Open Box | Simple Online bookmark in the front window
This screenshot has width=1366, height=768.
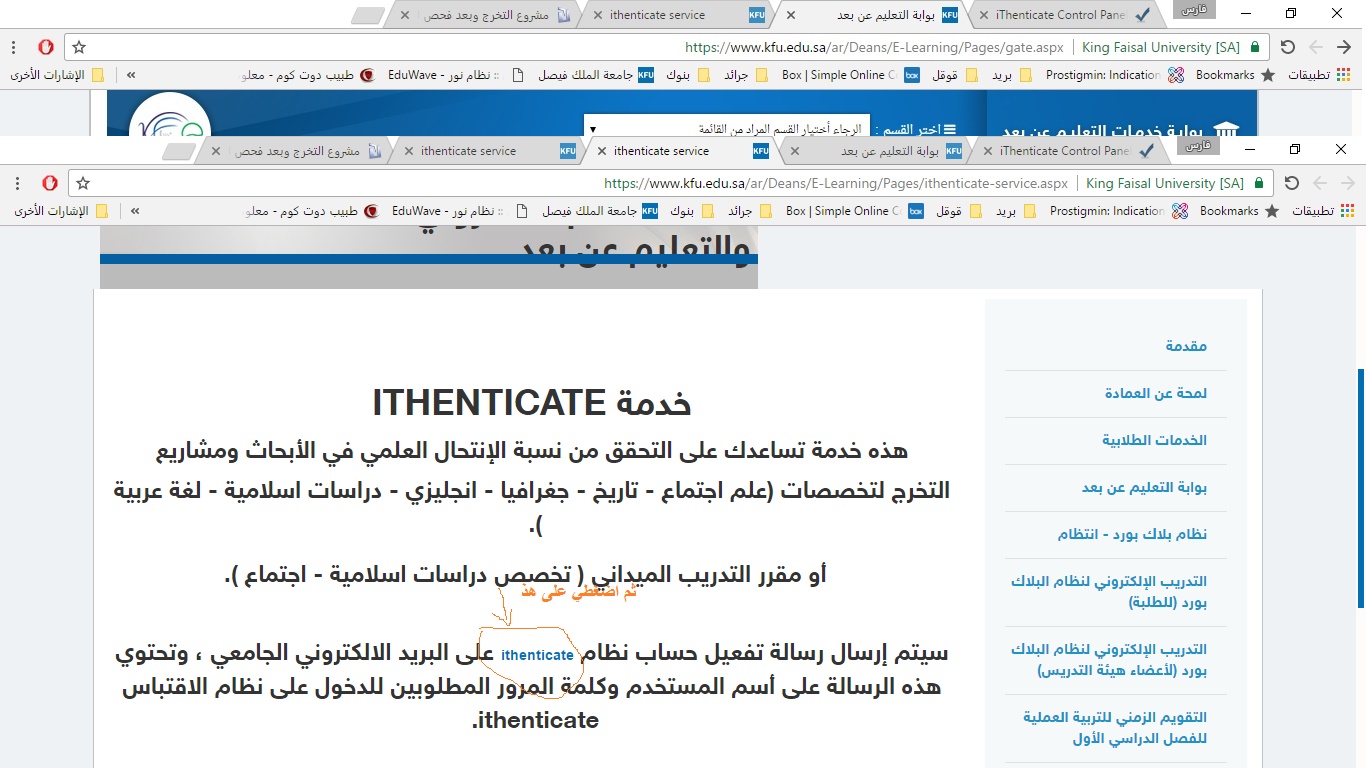pos(854,211)
